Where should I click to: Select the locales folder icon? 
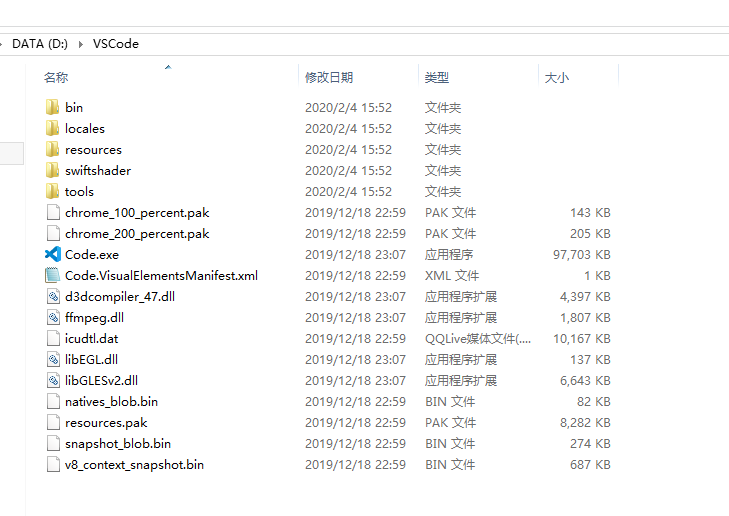(53, 128)
